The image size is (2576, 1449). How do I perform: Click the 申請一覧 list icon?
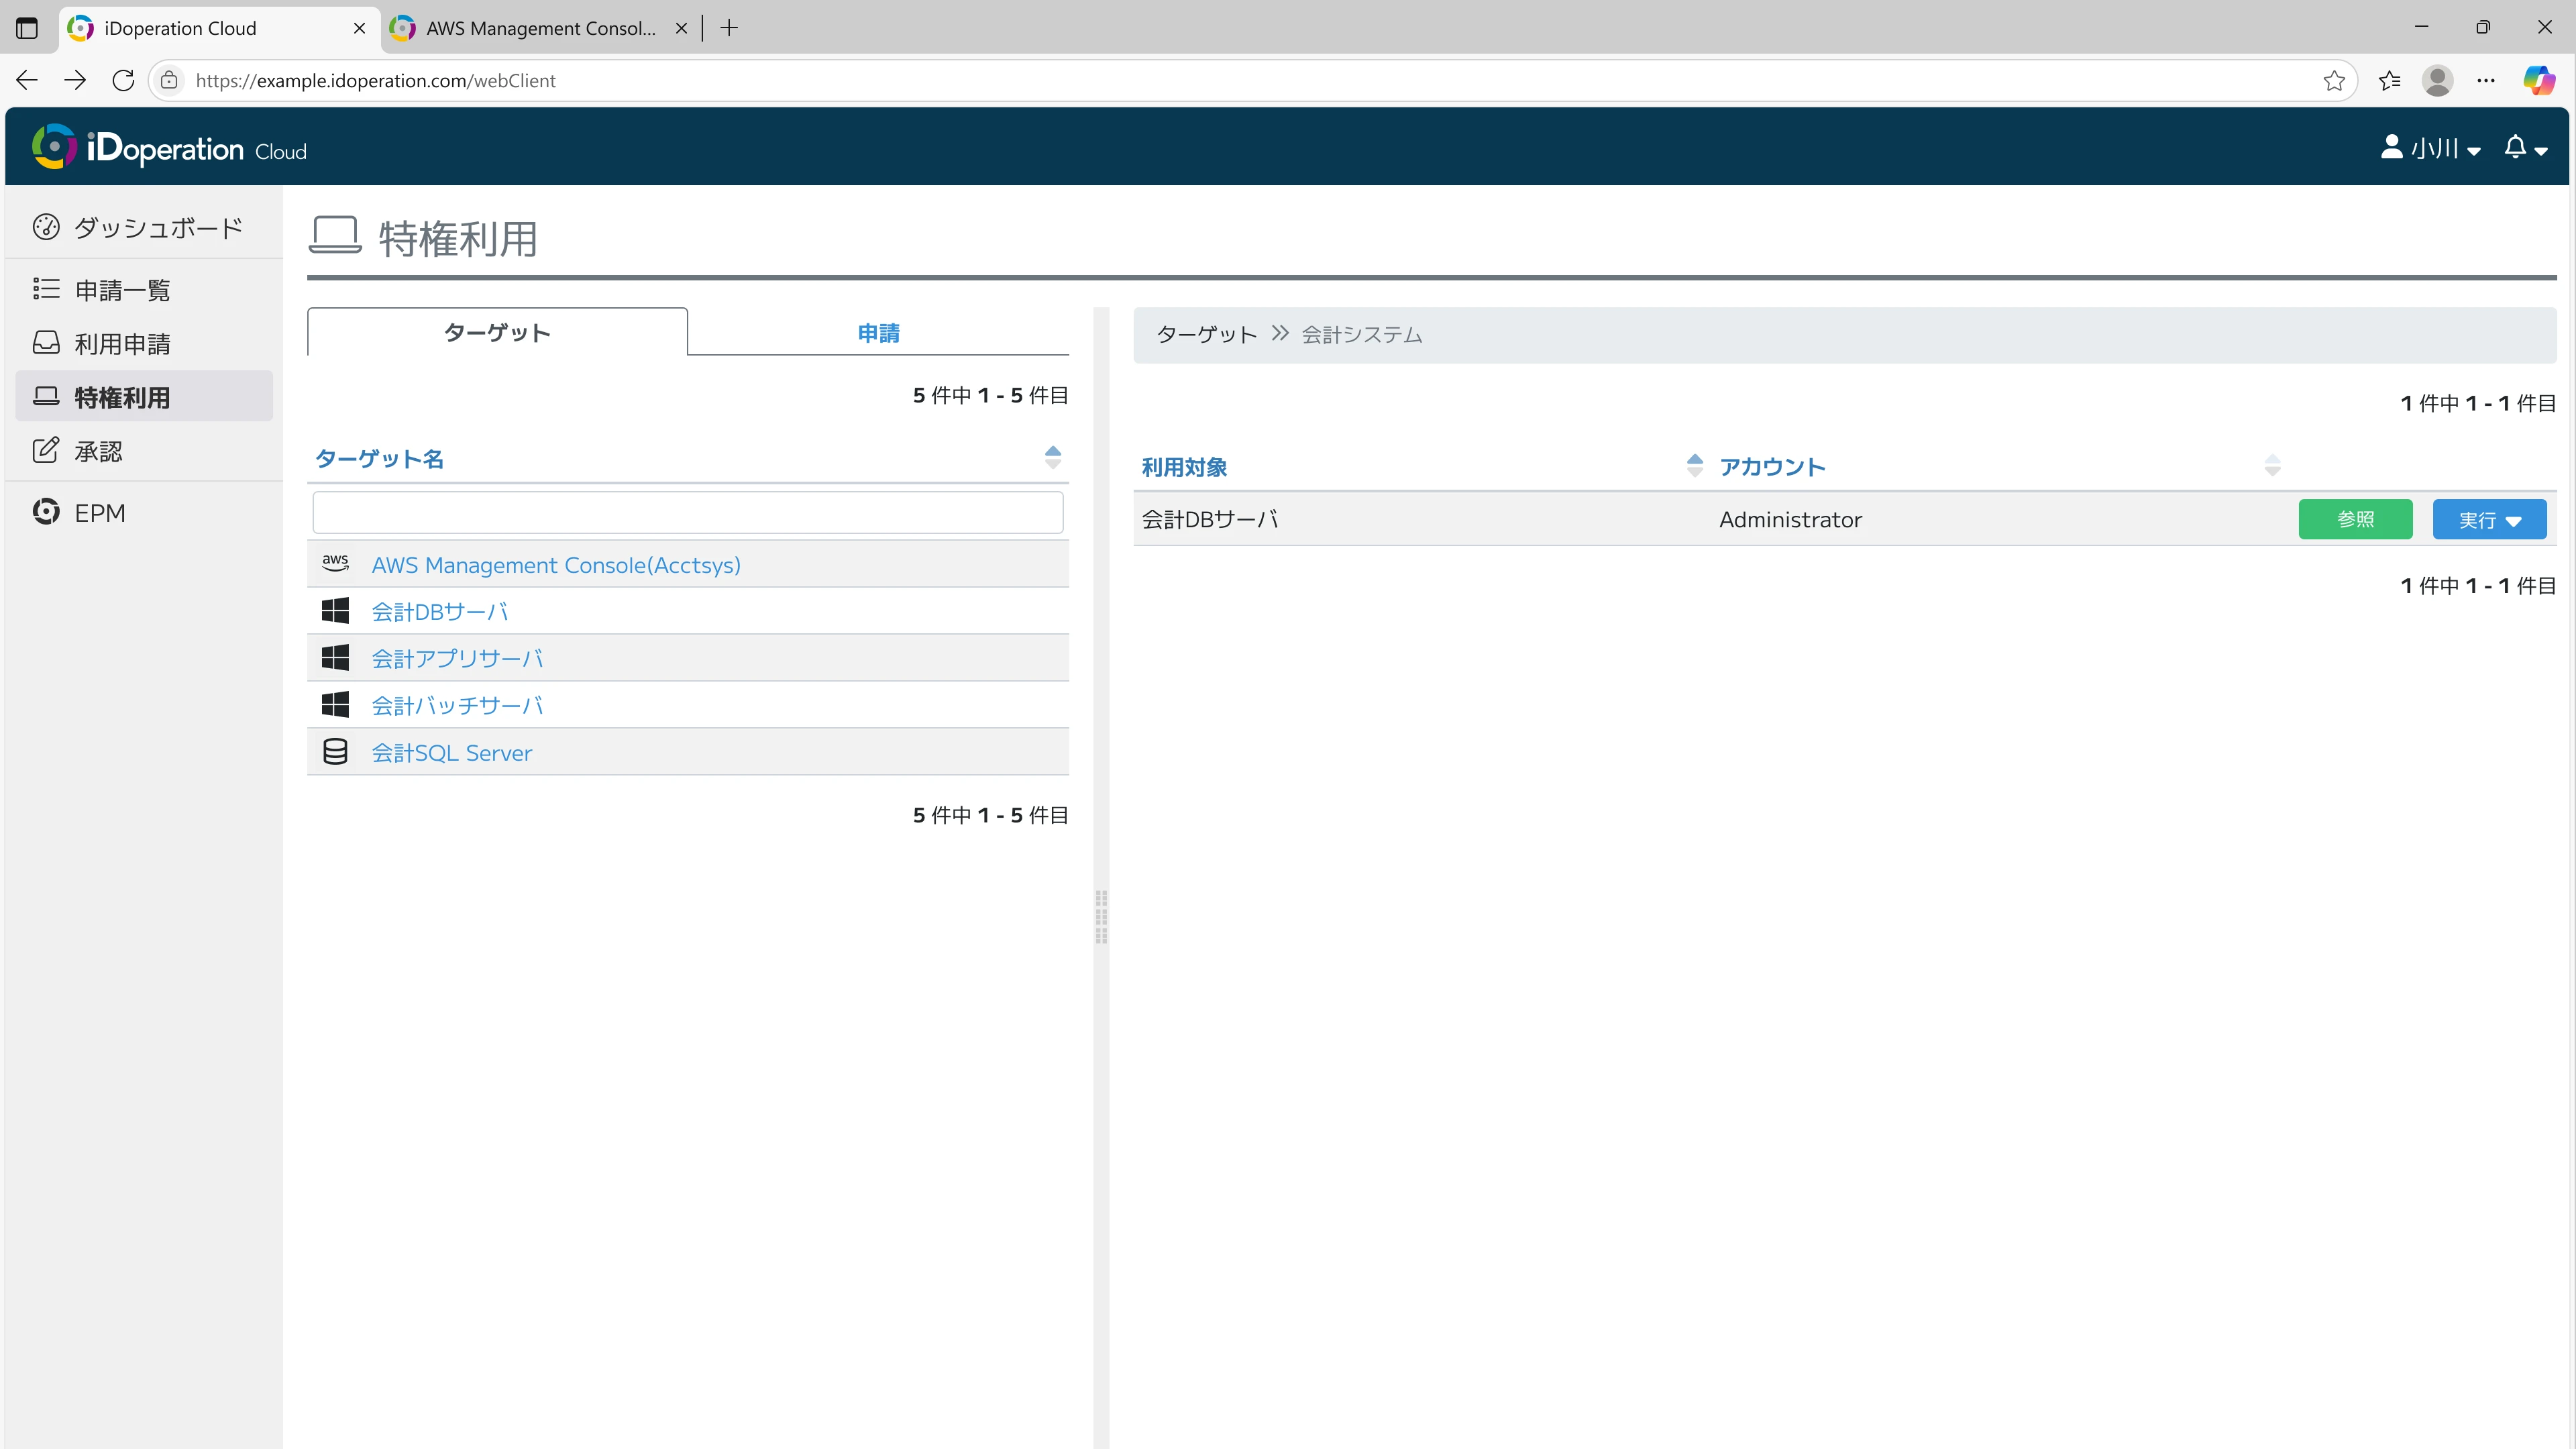pos(46,289)
